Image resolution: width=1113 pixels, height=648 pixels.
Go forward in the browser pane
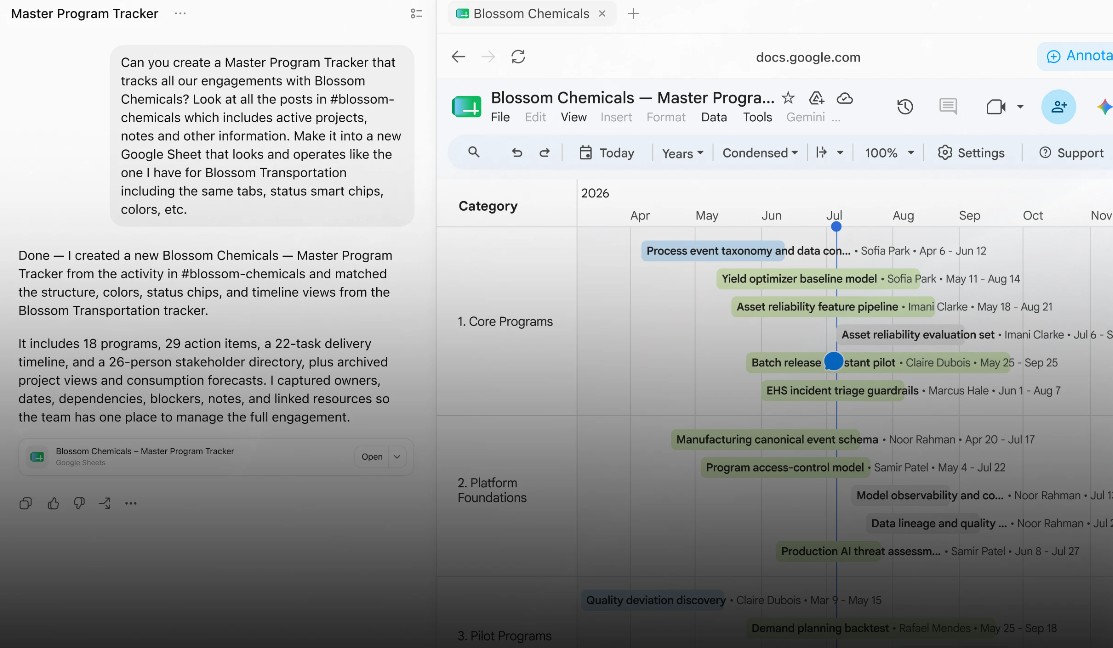488,57
